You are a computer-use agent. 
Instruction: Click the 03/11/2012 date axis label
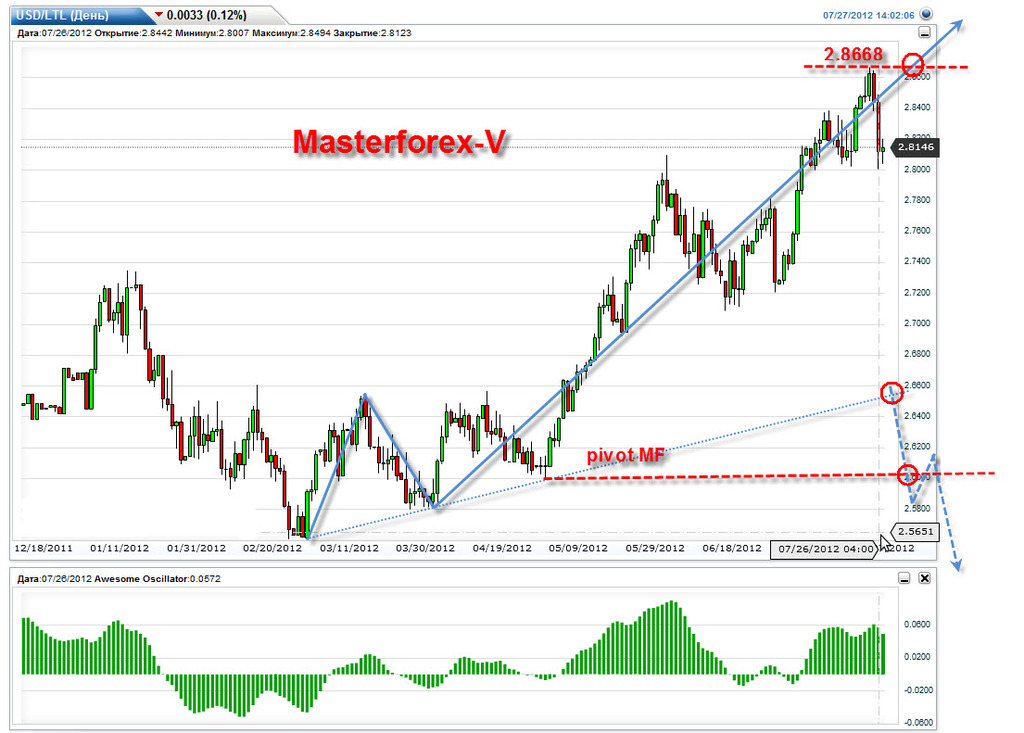click(349, 548)
